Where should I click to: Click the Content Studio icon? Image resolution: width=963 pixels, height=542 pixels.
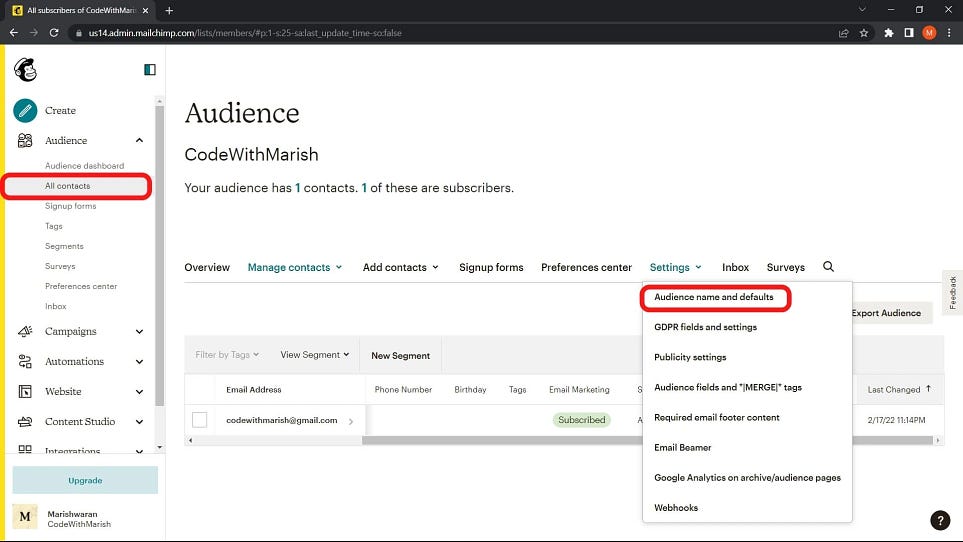click(25, 422)
